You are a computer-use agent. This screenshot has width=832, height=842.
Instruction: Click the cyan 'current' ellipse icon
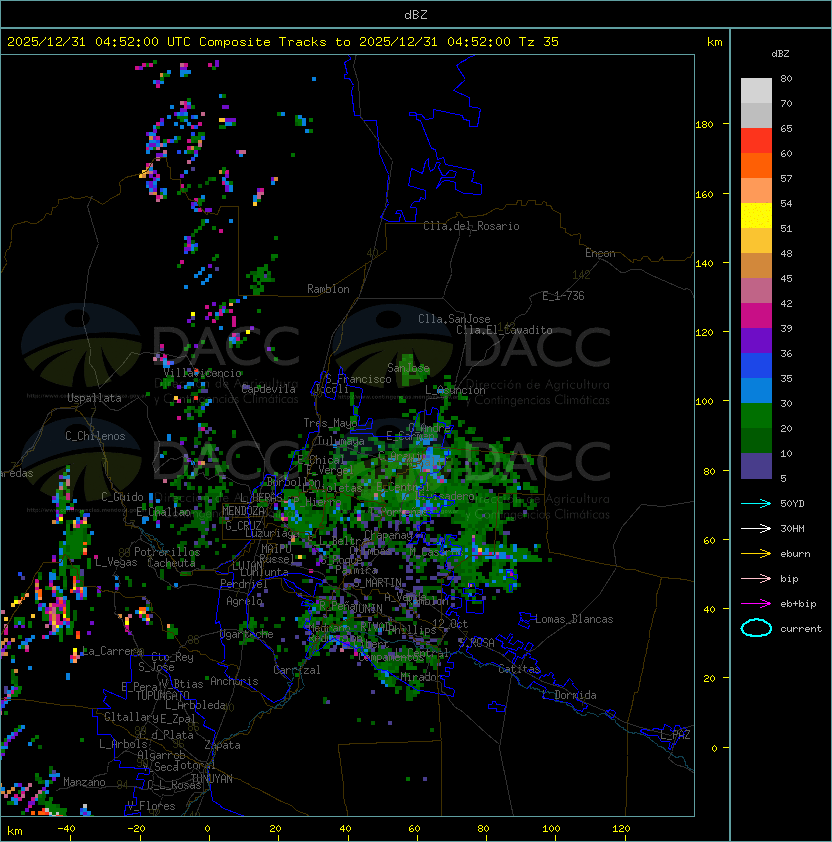[x=756, y=628]
